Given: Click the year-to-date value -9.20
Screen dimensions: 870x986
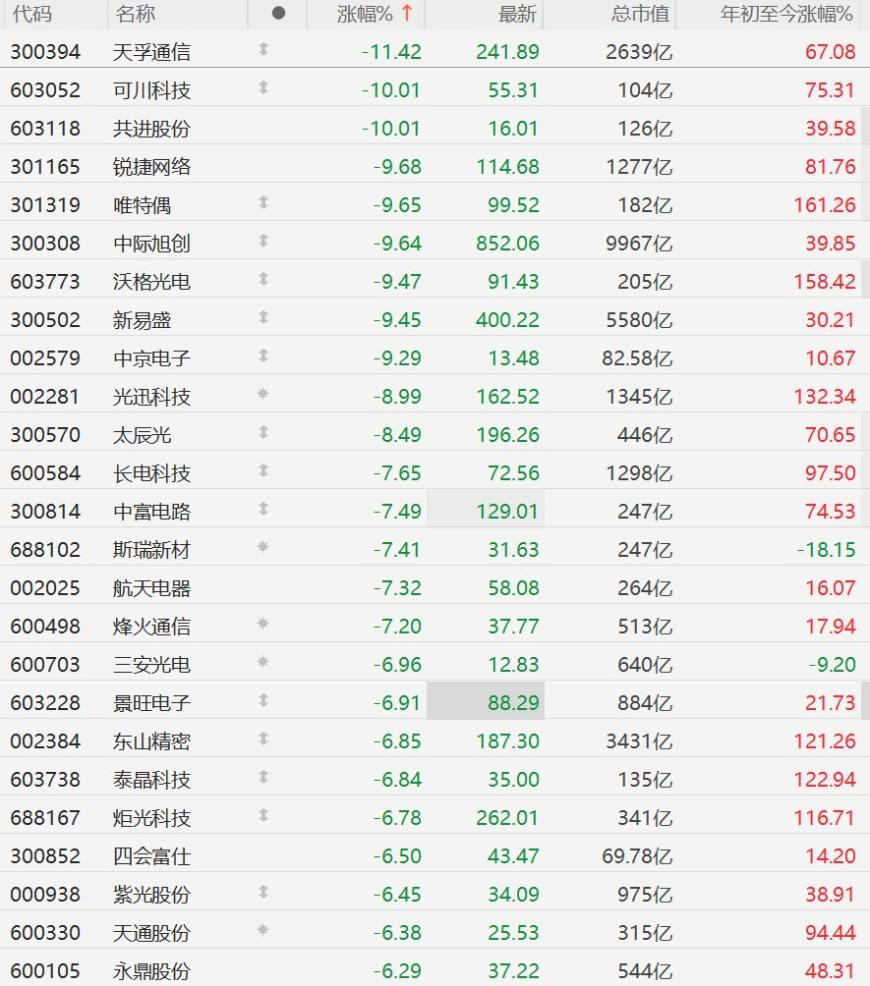Looking at the screenshot, I should pos(832,665).
